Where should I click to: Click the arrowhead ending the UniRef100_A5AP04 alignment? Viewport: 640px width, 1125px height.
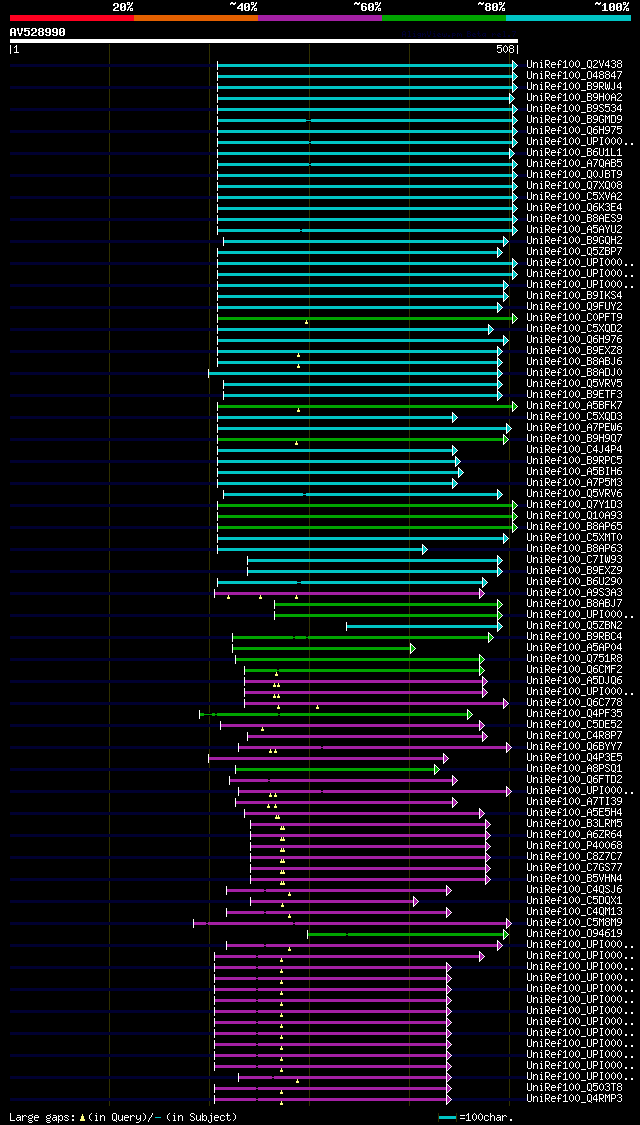413,649
